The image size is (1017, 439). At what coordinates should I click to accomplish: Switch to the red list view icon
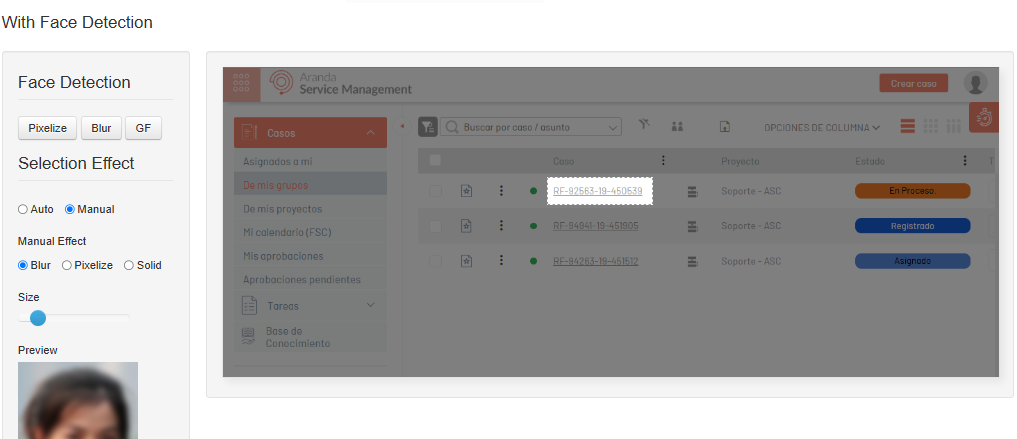point(908,127)
